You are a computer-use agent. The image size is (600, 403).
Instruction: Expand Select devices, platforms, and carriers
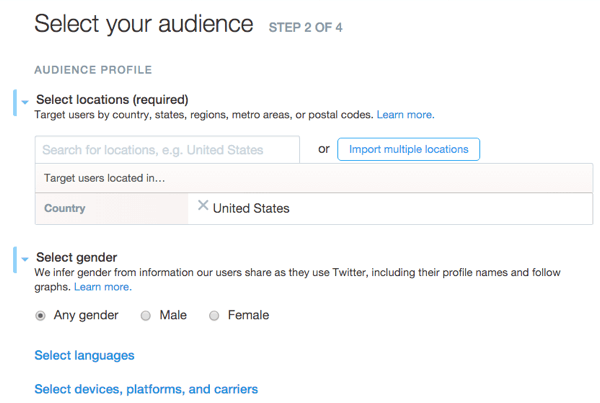146,389
